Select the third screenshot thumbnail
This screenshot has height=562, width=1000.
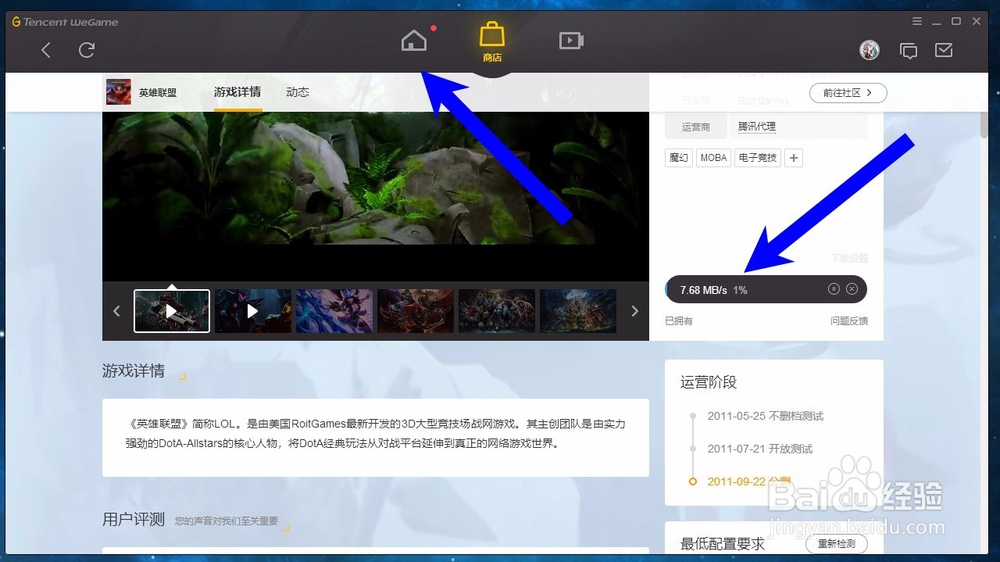pos(334,311)
